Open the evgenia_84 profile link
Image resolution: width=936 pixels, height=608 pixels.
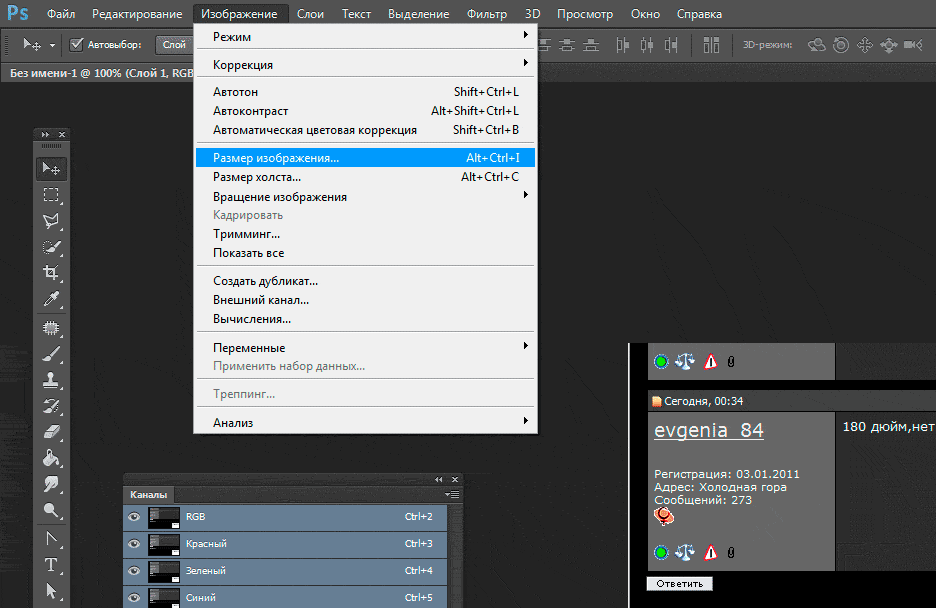709,430
